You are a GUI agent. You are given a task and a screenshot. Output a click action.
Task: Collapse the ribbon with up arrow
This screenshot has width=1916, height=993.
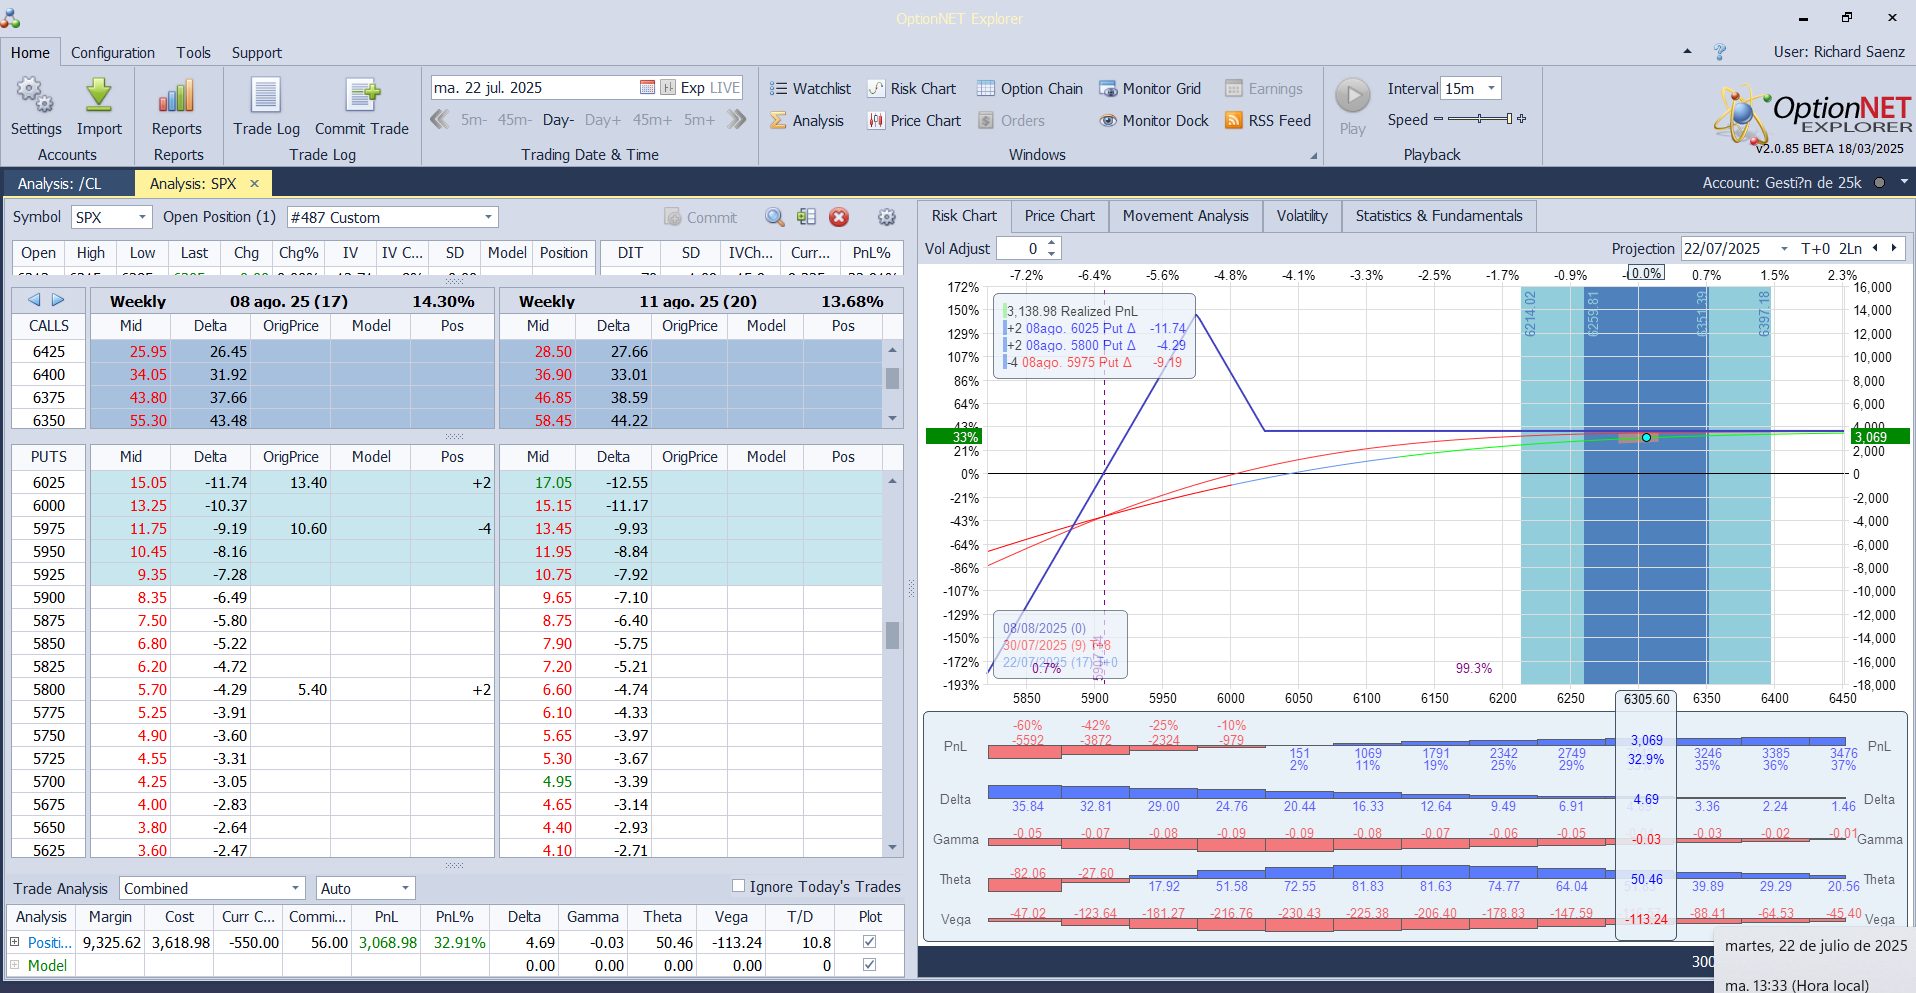1687,51
